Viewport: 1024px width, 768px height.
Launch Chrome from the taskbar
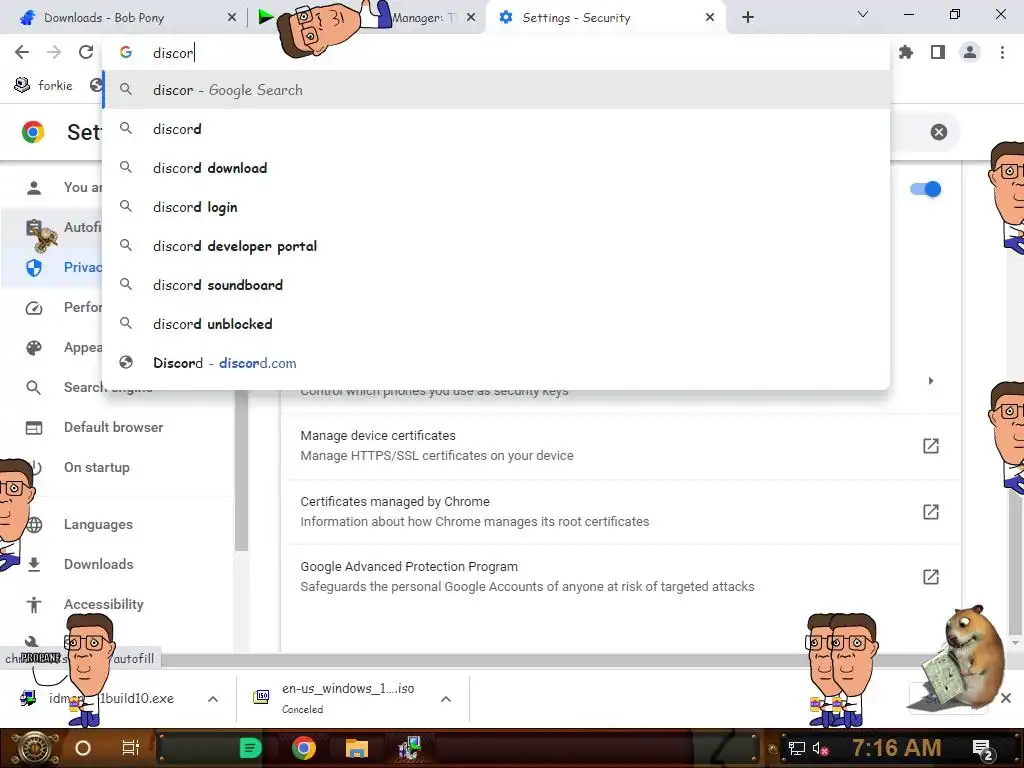point(304,748)
